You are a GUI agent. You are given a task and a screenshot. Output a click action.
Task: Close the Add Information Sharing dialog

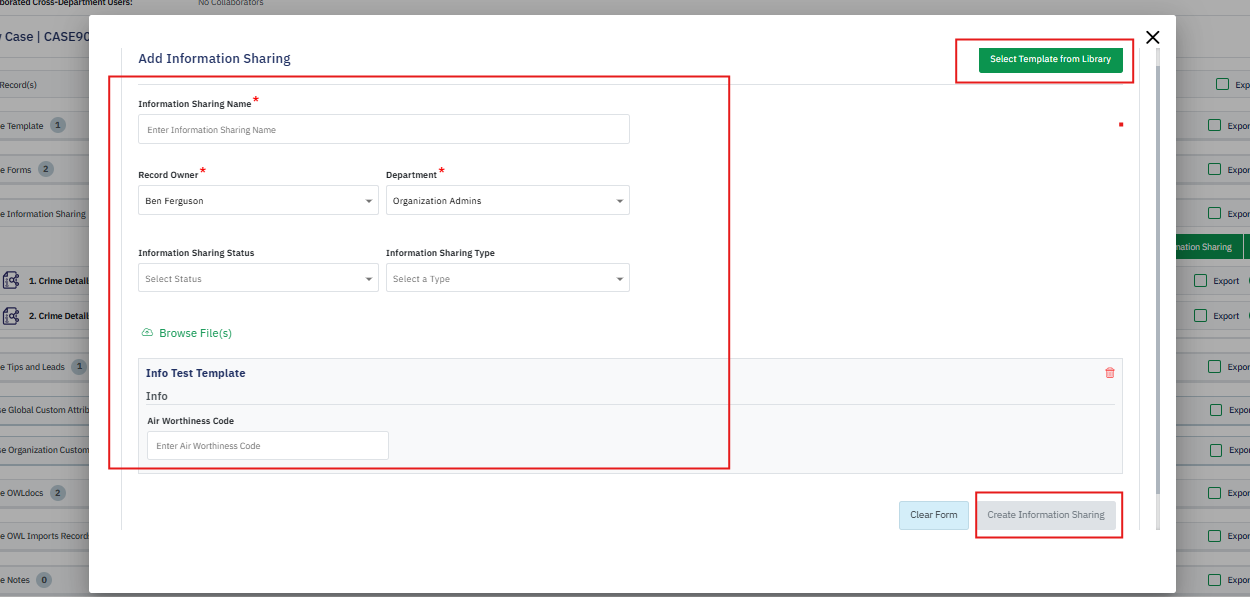1152,37
